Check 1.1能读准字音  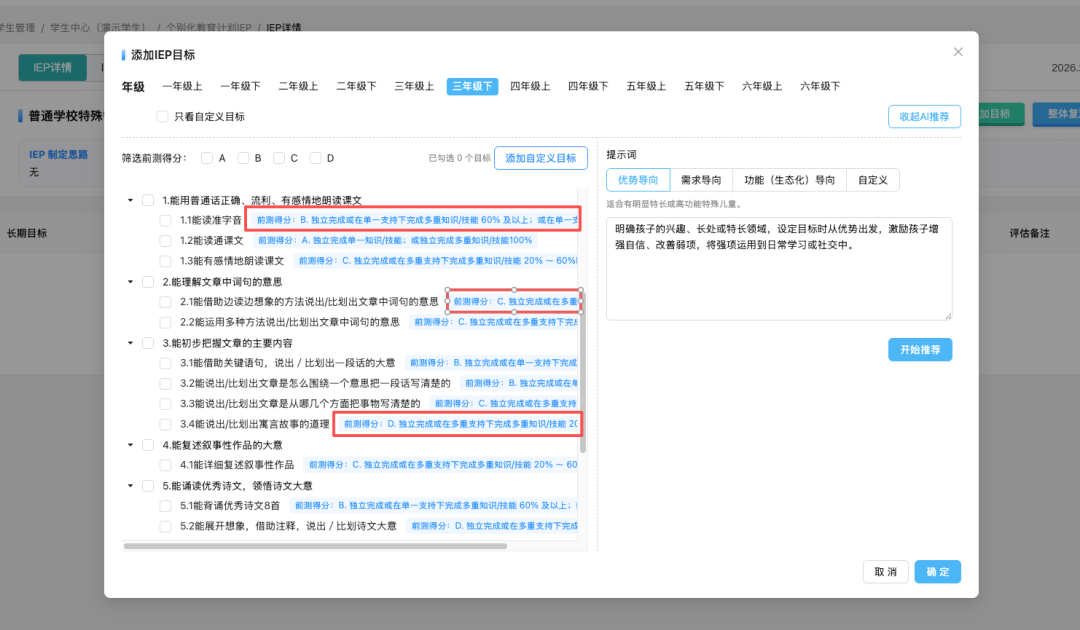(165, 220)
